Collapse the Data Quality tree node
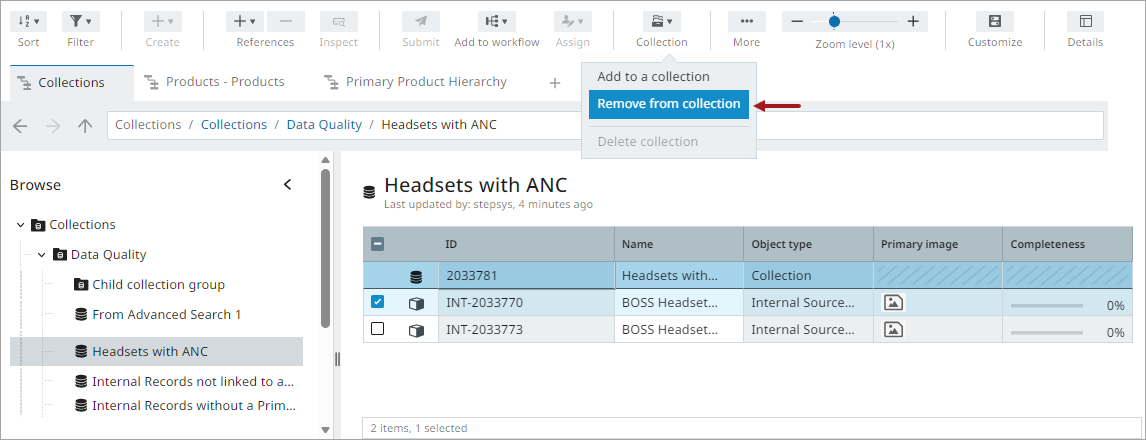The width and height of the screenshot is (1146, 440). [x=41, y=255]
